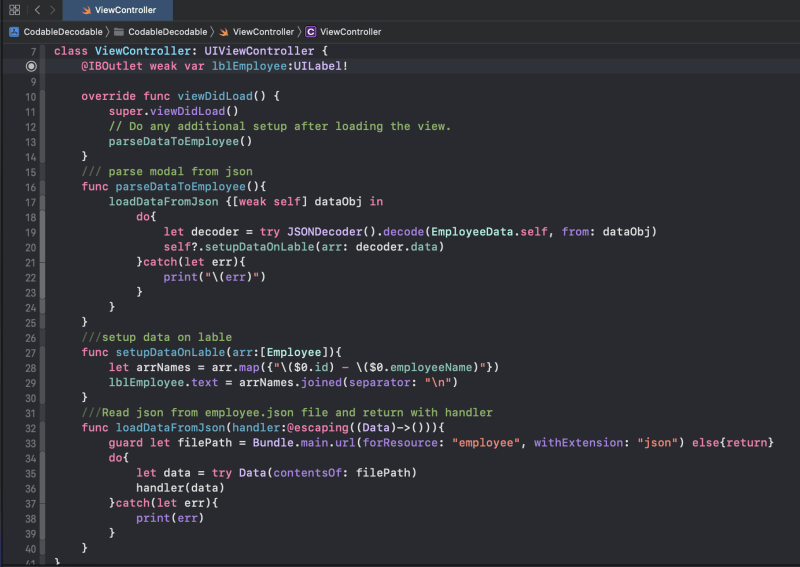Click on 'EmployeeData' type on line 19

[472, 231]
